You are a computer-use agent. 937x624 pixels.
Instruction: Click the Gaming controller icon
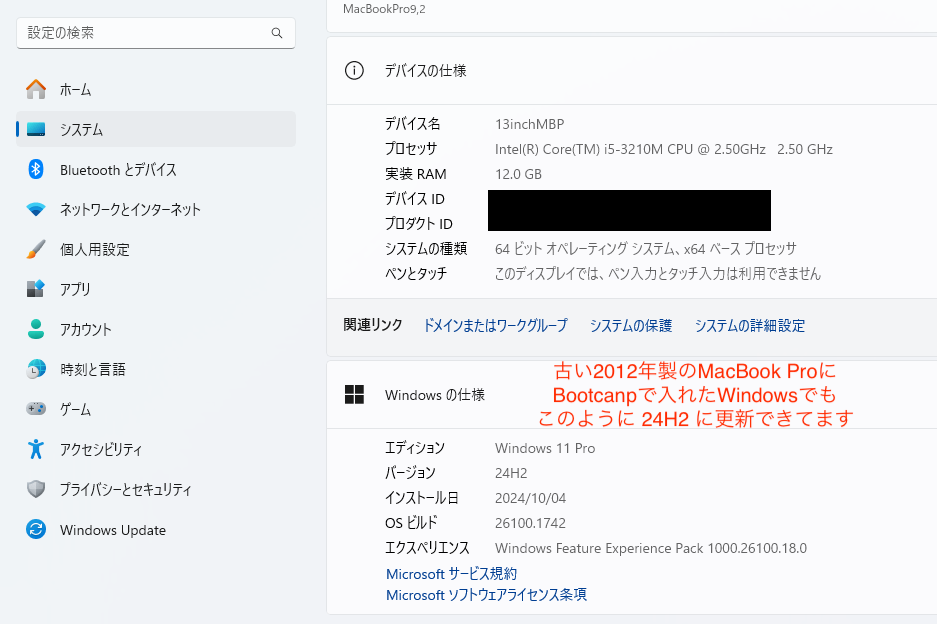click(x=36, y=409)
